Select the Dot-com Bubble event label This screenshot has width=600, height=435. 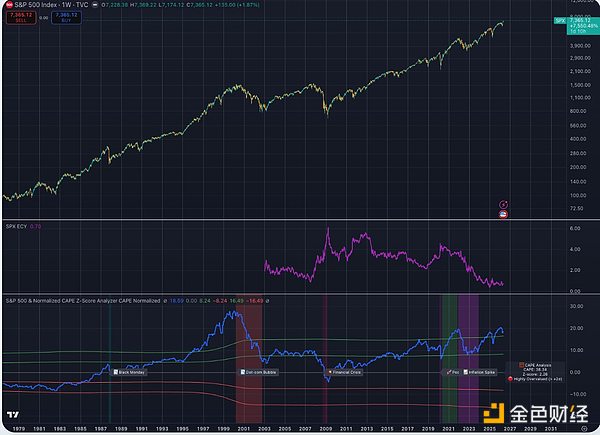click(259, 372)
